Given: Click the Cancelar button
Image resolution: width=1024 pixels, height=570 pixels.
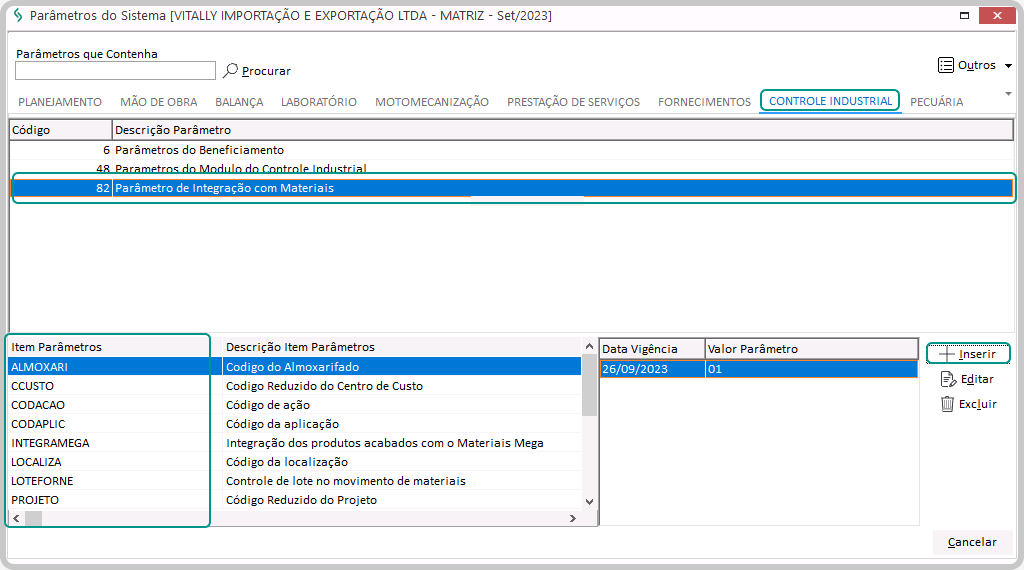Looking at the screenshot, I should coord(972,542).
